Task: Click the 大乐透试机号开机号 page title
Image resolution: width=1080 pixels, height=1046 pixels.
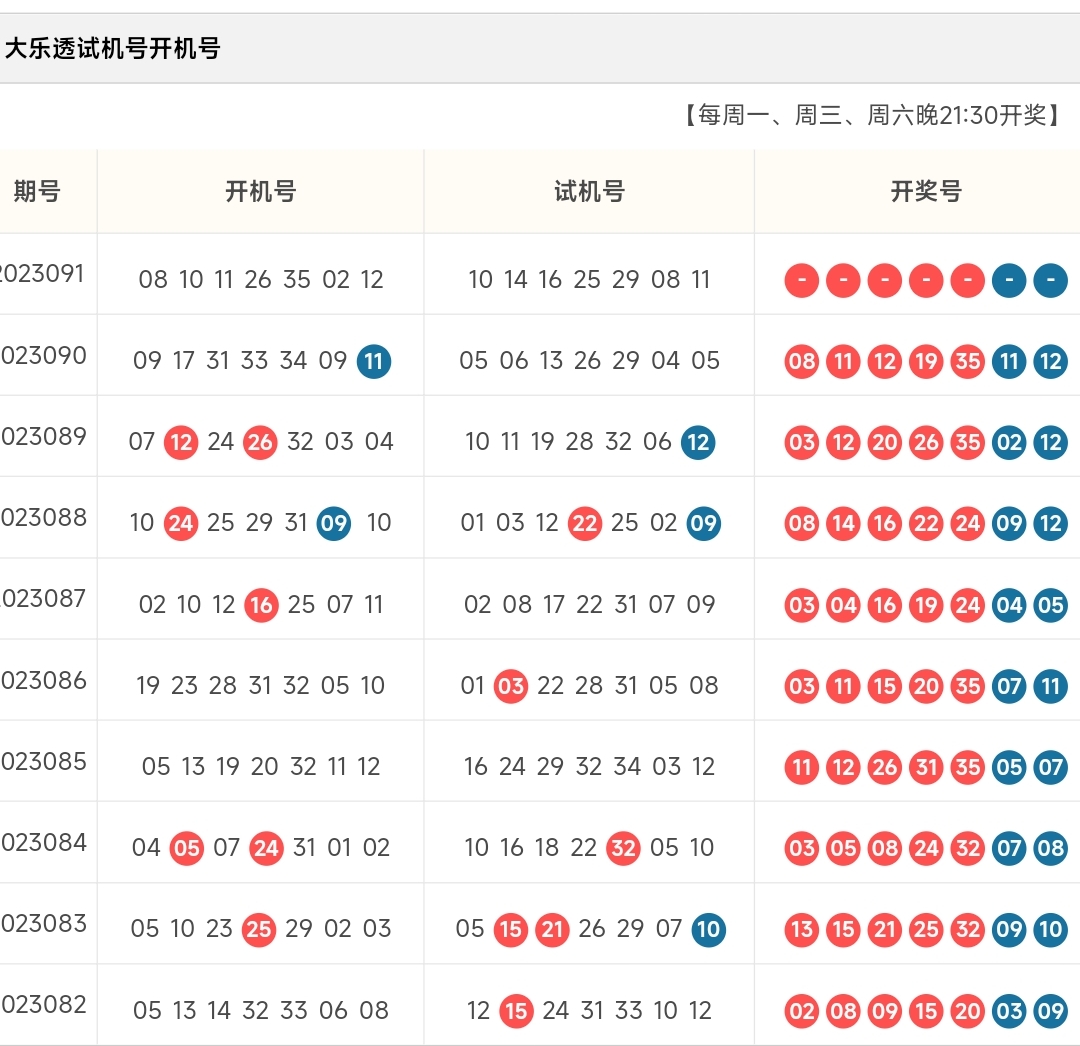Action: 112,49
